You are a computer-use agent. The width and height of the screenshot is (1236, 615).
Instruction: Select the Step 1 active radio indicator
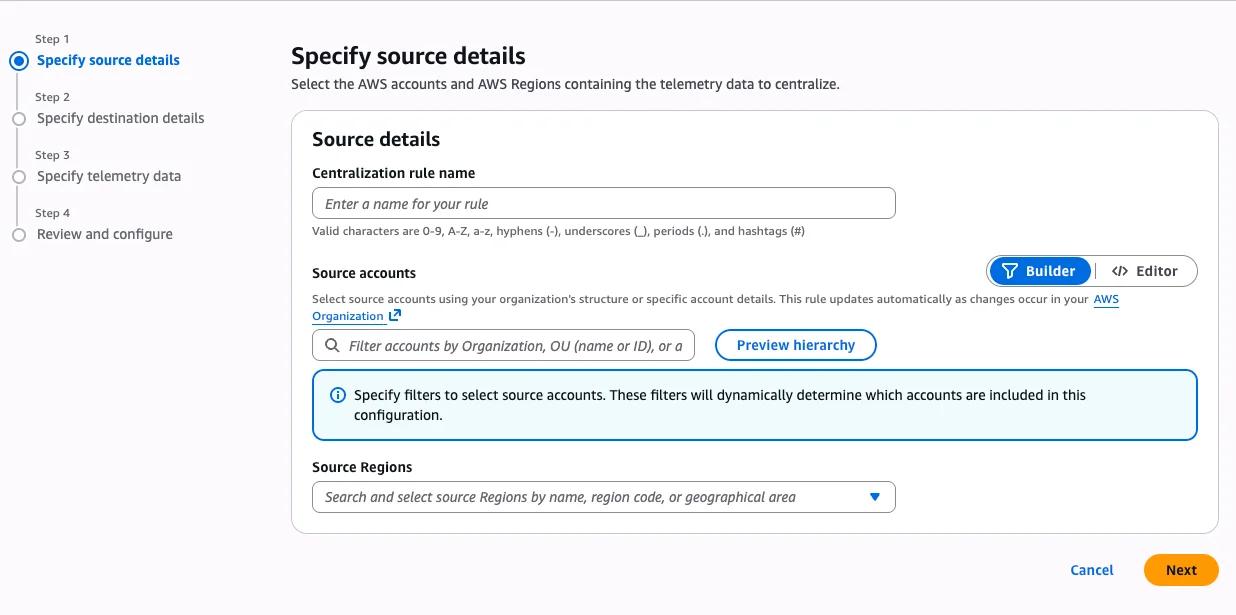[18, 61]
